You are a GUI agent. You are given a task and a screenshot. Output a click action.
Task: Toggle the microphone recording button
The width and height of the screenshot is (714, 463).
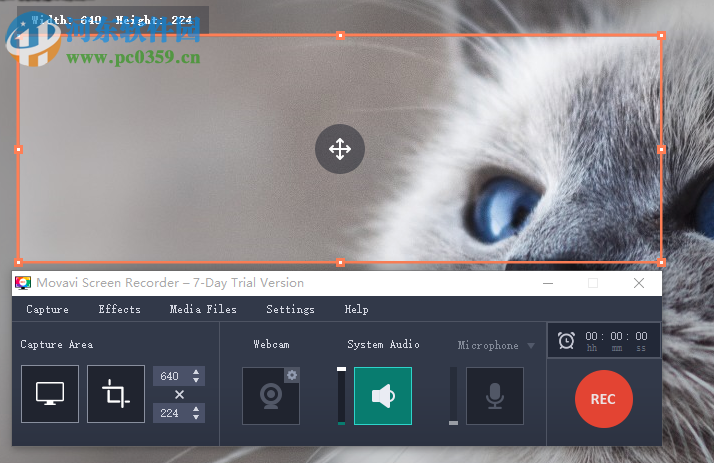(x=495, y=396)
